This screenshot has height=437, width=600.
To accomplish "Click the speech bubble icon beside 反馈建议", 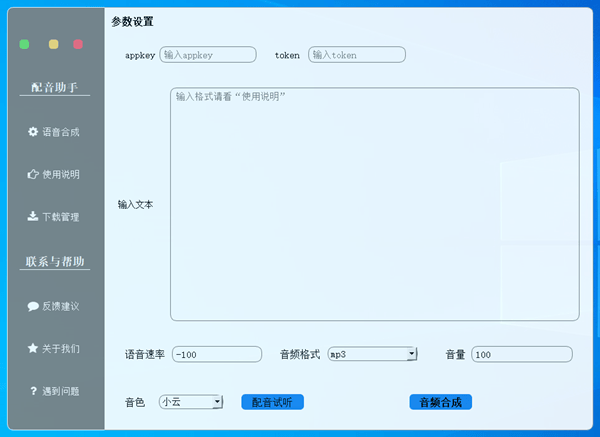I will [x=33, y=306].
